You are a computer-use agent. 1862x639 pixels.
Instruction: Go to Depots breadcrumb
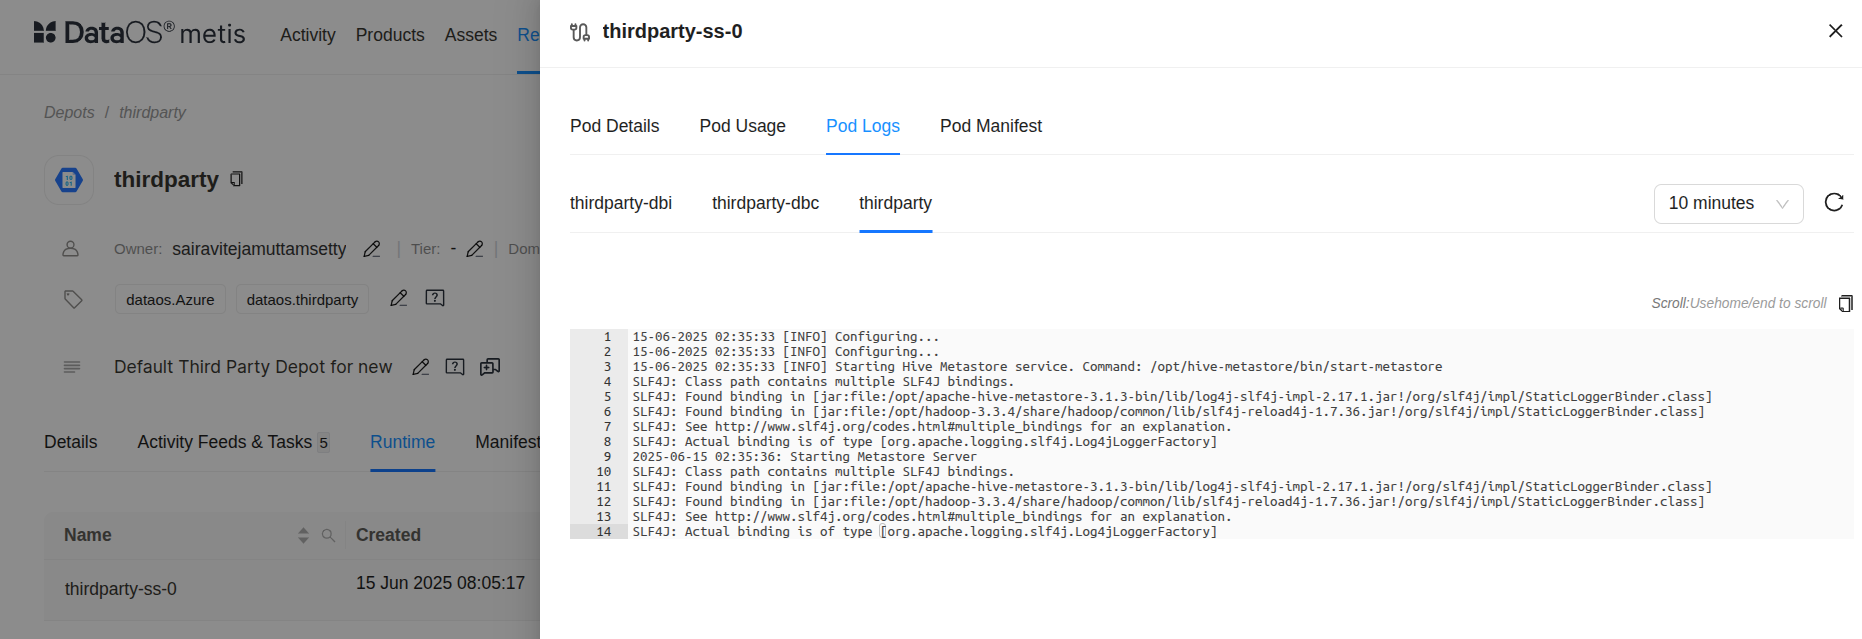(x=69, y=113)
